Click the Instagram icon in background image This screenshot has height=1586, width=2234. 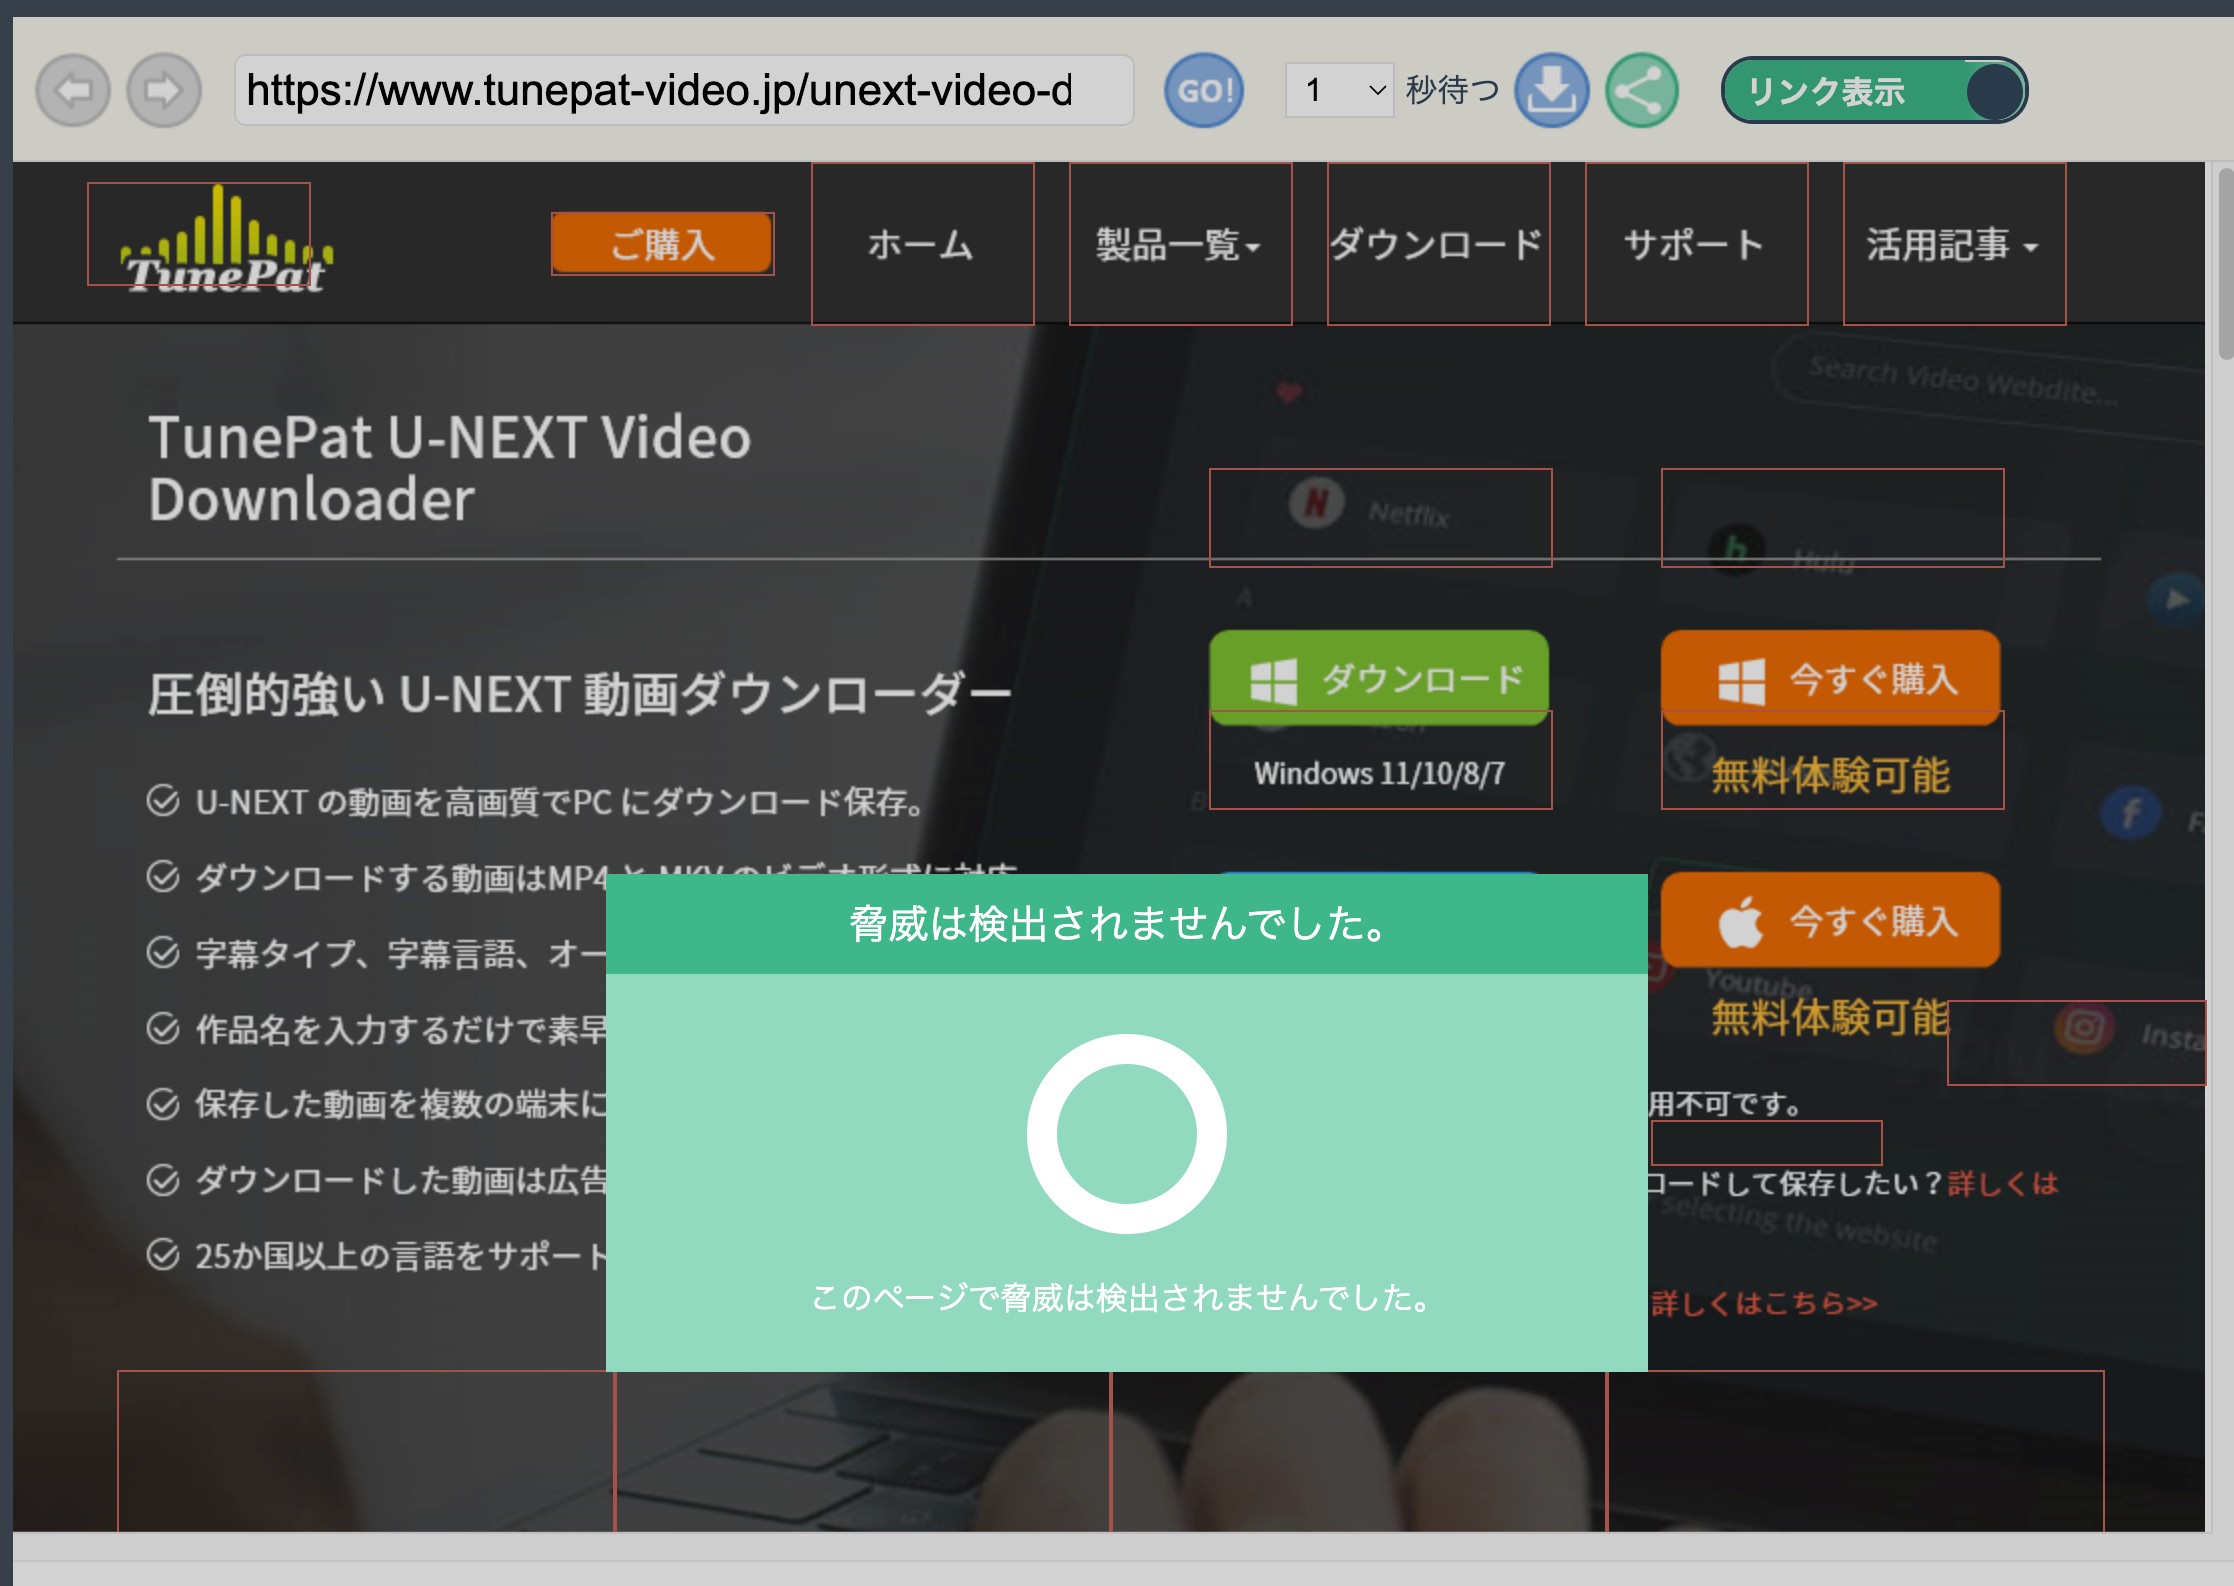pyautogui.click(x=2084, y=1028)
